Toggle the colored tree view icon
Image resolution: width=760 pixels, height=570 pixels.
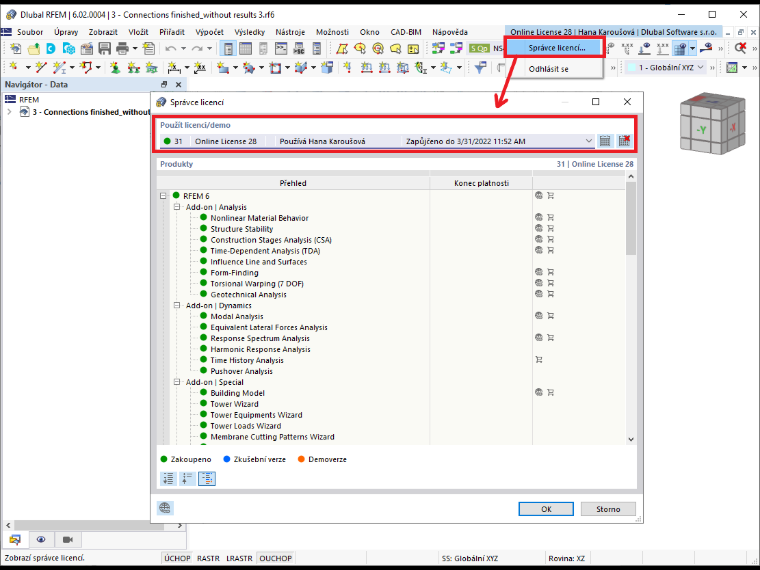[207, 479]
